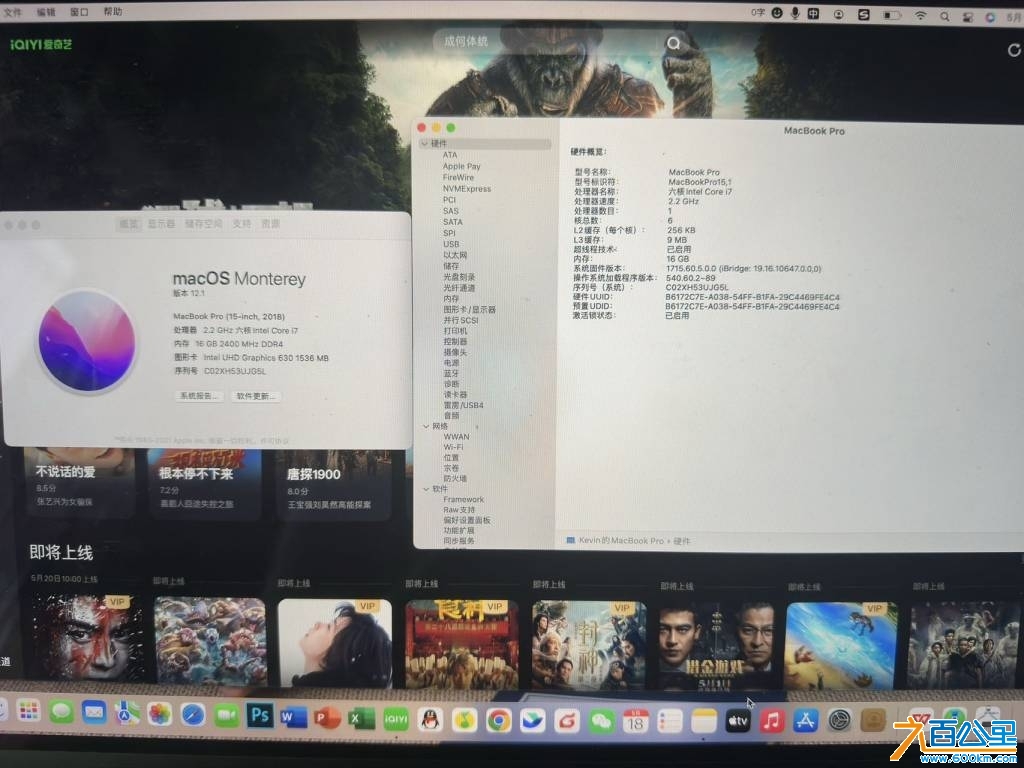The height and width of the screenshot is (768, 1024).
Task: Click the Sogou input S menu bar icon
Action: point(863,14)
